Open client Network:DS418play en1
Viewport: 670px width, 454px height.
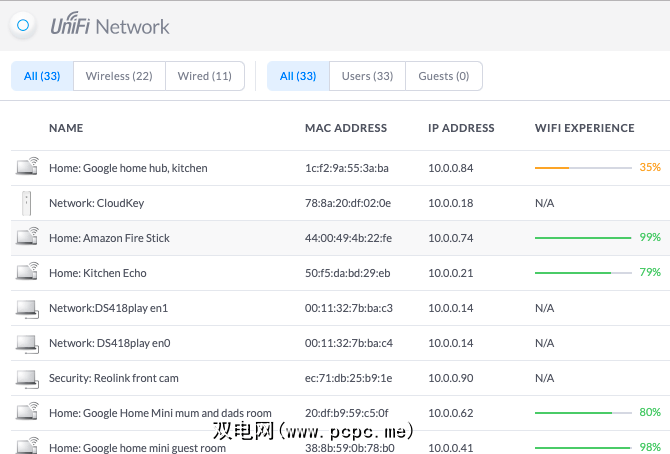(x=109, y=308)
